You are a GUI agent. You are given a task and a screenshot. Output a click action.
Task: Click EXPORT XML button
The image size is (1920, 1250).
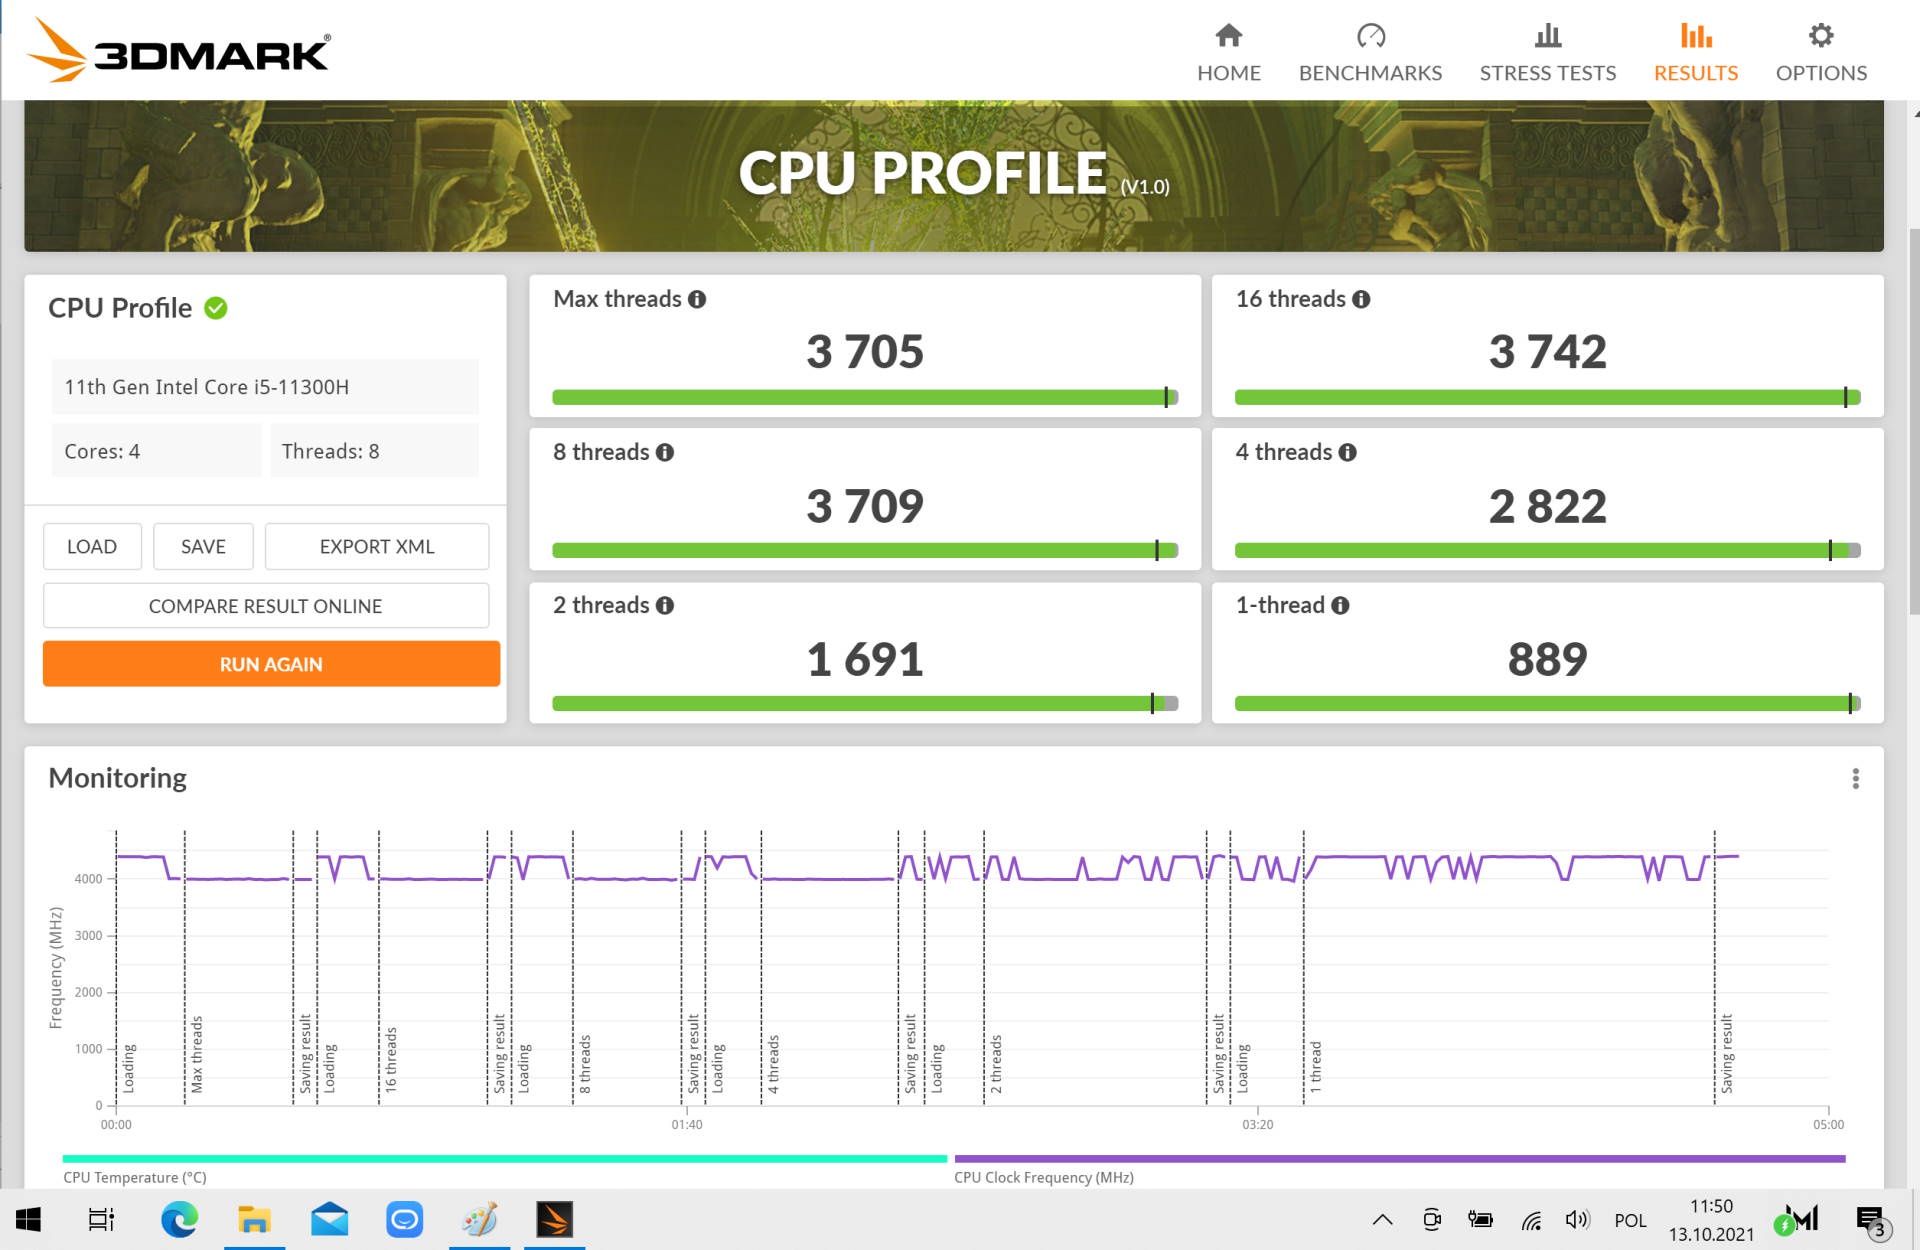(377, 546)
